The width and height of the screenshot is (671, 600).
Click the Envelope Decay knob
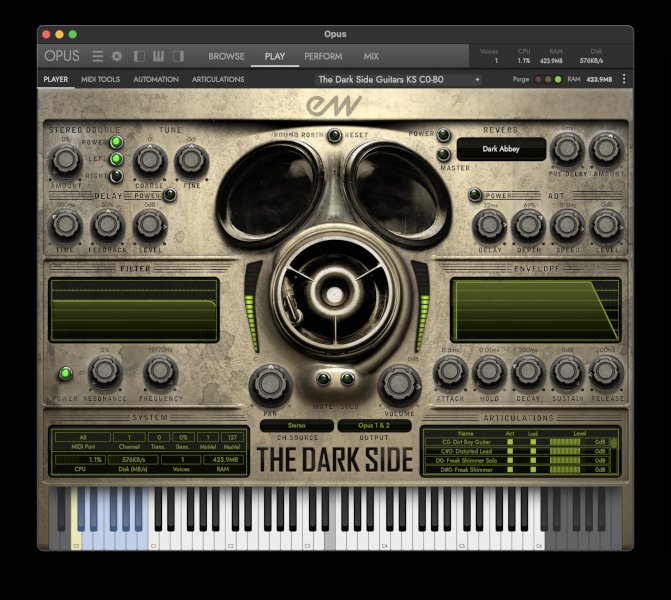point(528,372)
